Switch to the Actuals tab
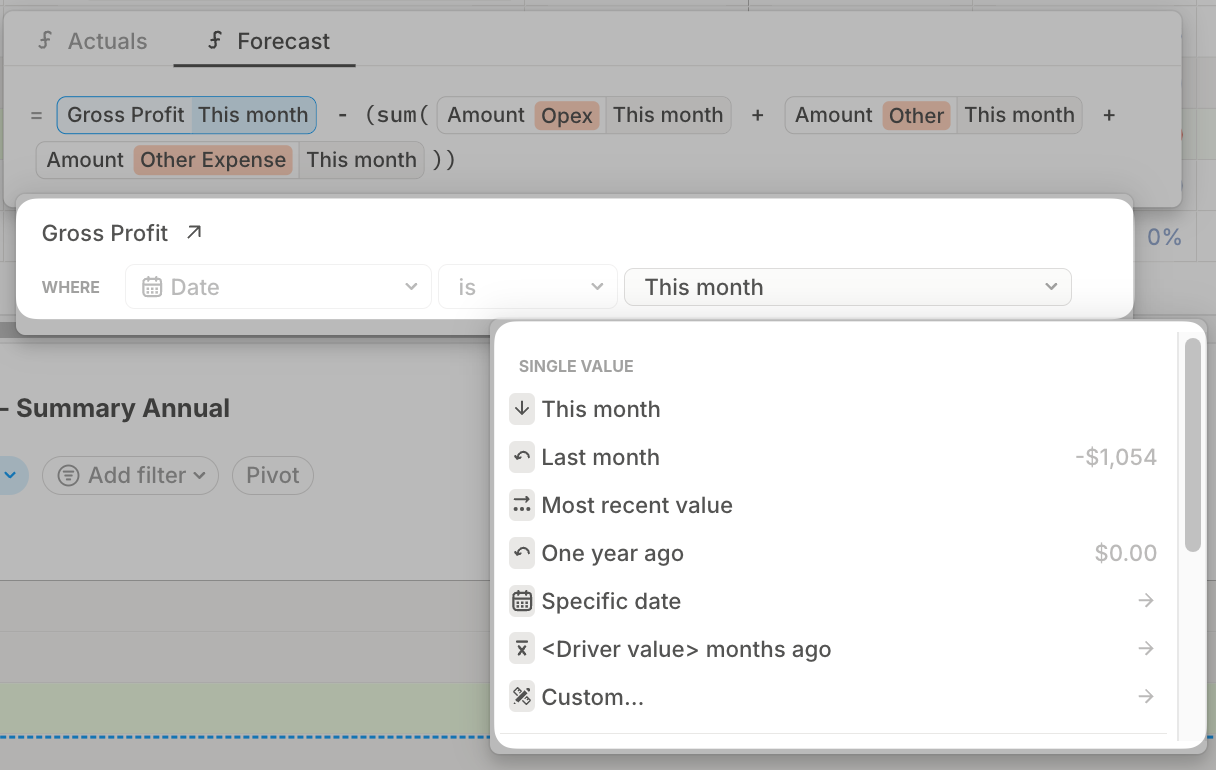 pos(92,41)
